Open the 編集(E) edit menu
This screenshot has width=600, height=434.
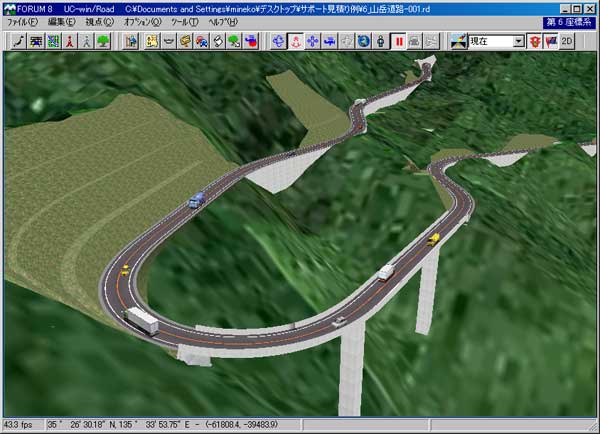[61, 21]
